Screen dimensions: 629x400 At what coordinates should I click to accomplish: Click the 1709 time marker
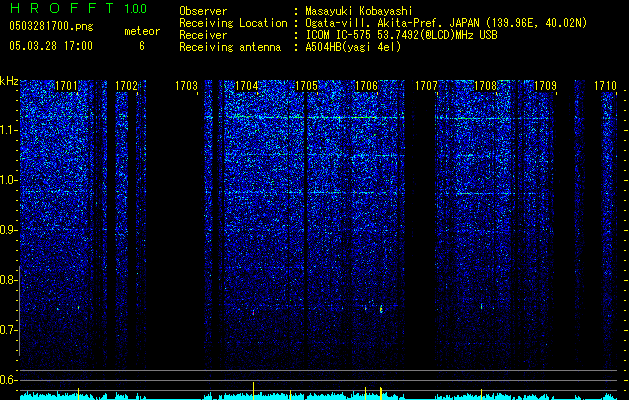pos(546,86)
